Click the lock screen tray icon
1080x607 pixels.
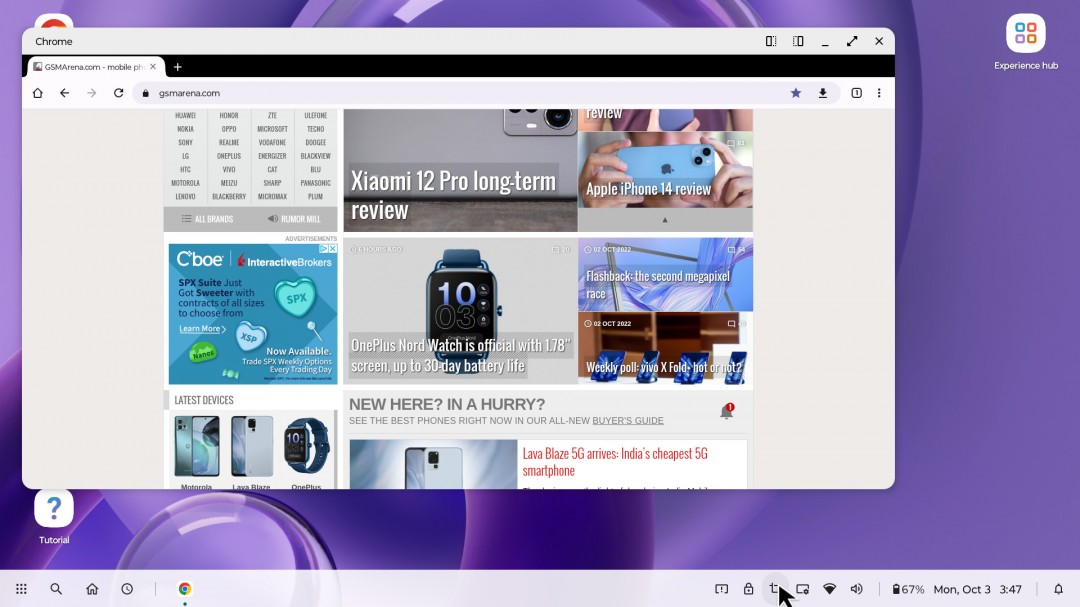click(x=748, y=589)
